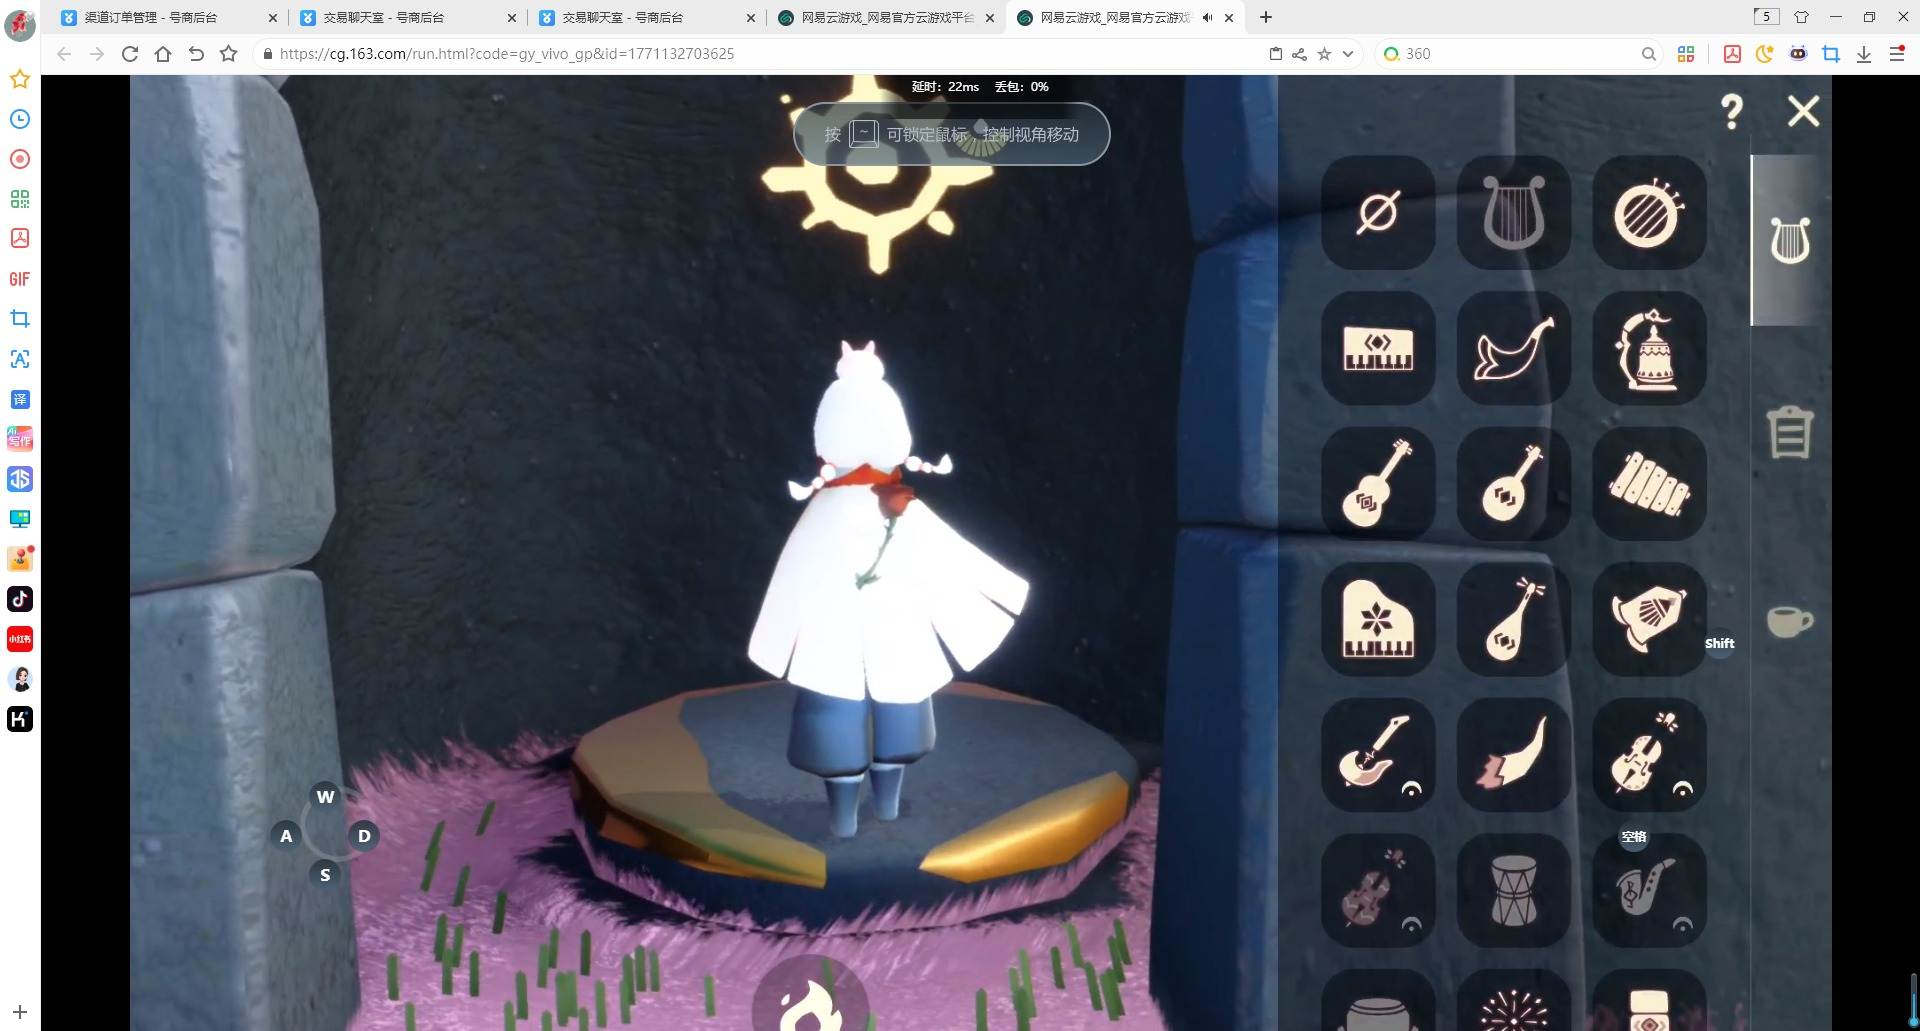Pick the acoustic guitar instrument
This screenshot has height=1031, width=1920.
1378,483
